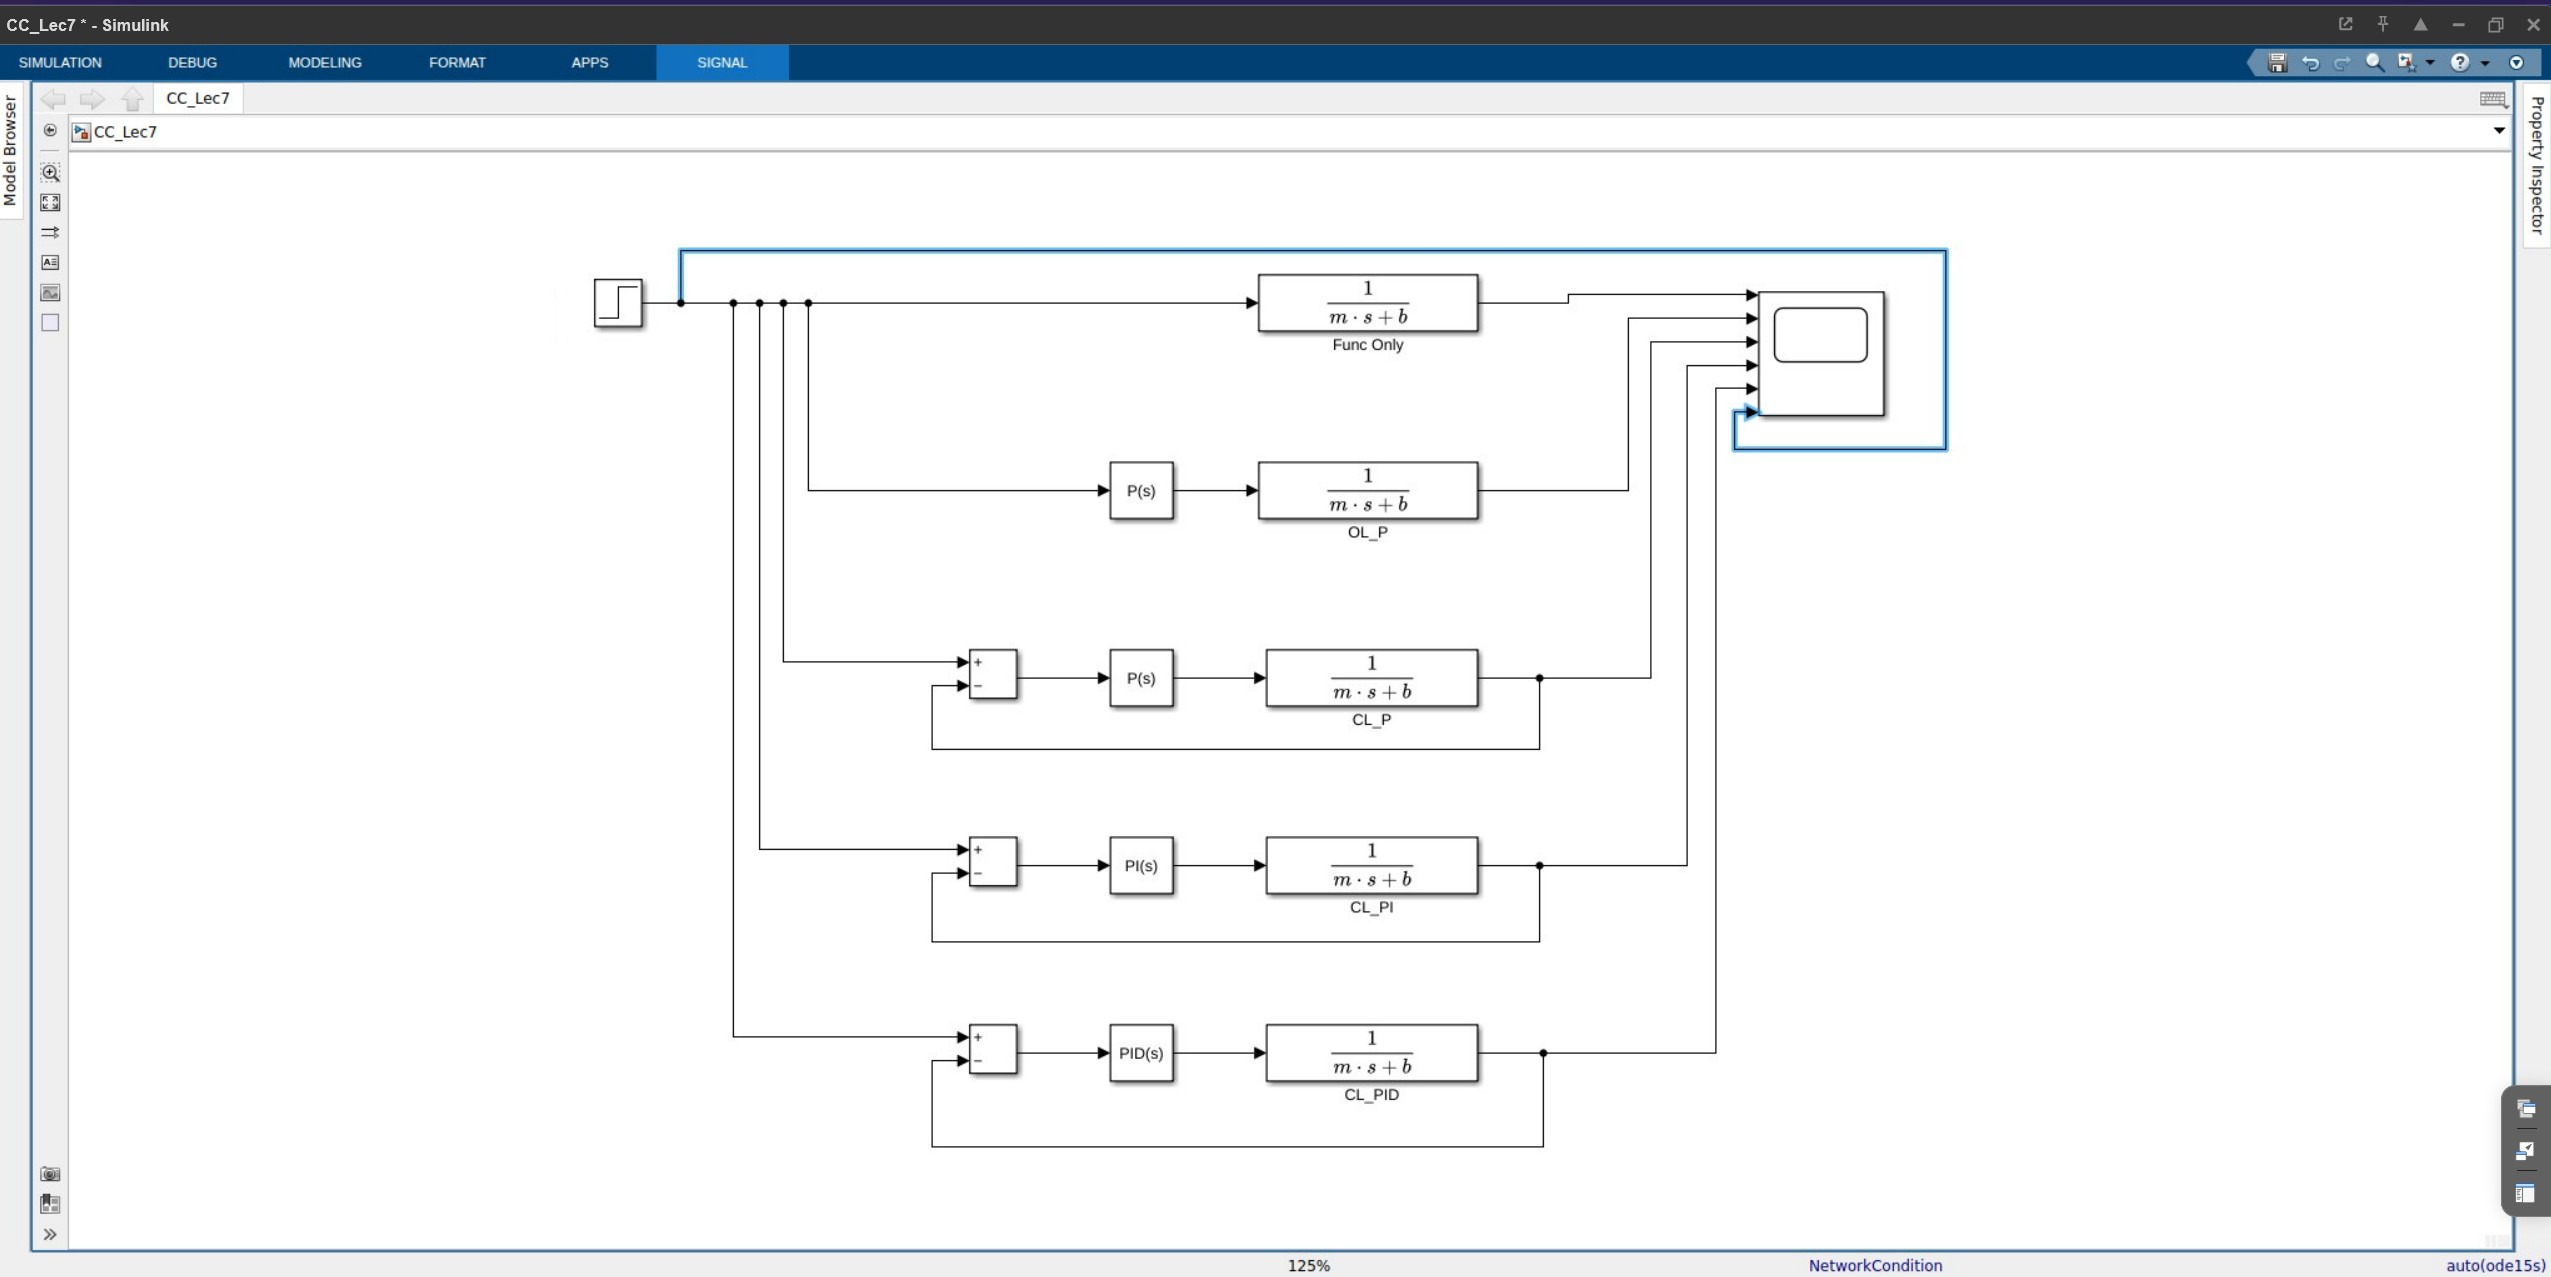Add an annotation with the A text icon

(50, 262)
